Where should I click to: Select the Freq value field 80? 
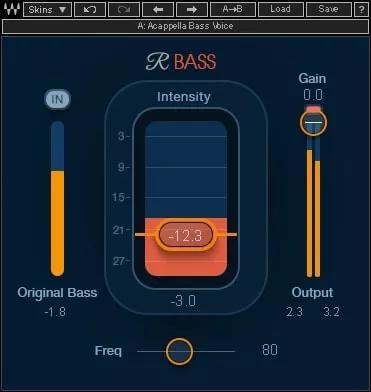coord(270,350)
